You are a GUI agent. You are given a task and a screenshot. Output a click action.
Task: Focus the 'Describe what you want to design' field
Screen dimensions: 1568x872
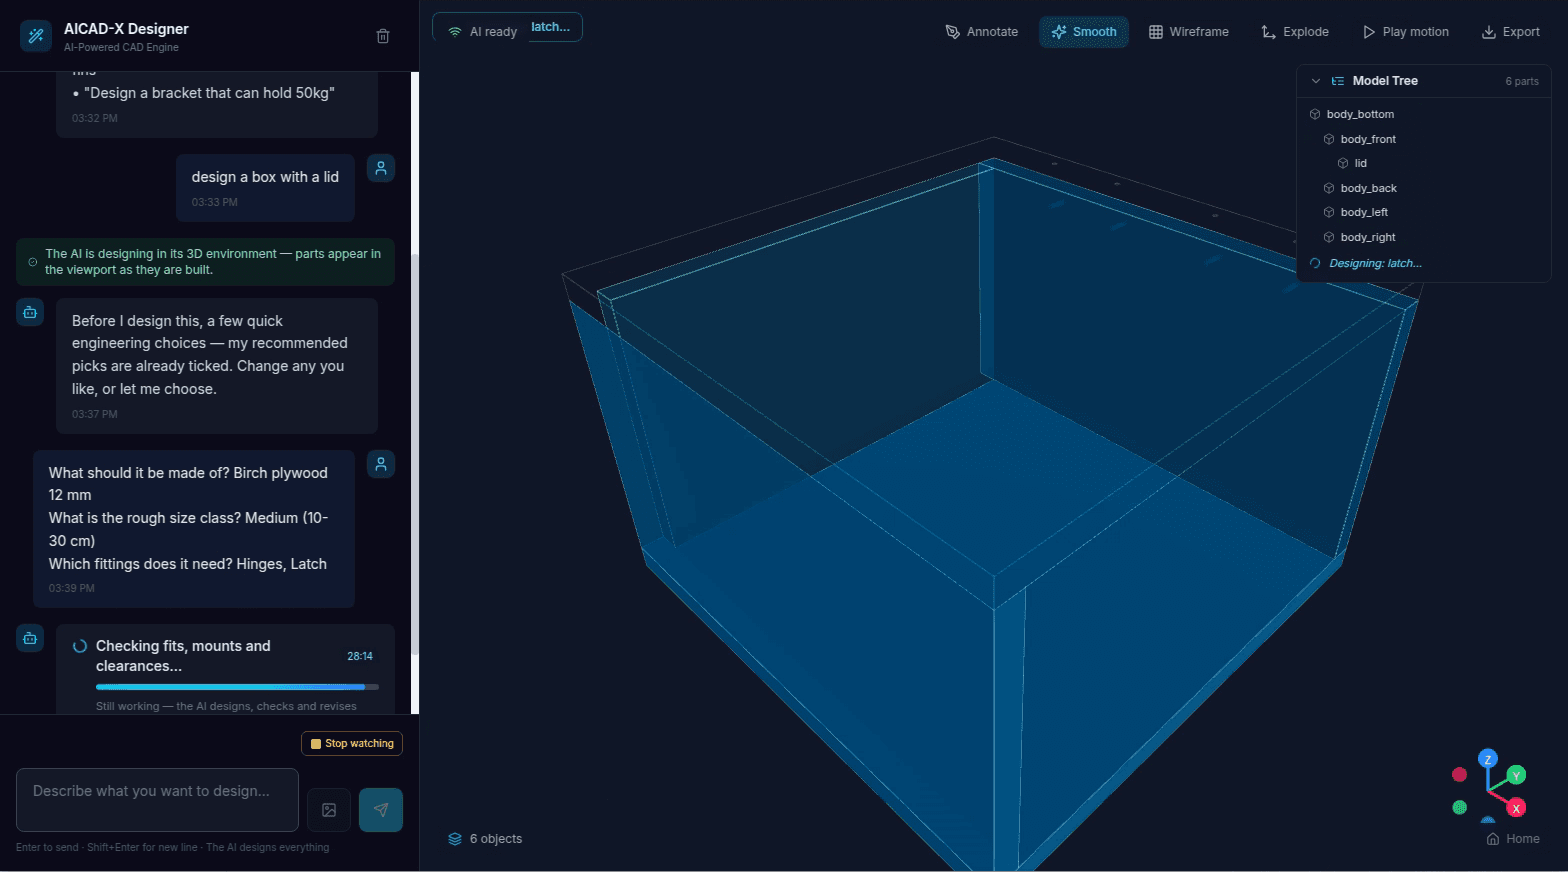pyautogui.click(x=157, y=800)
